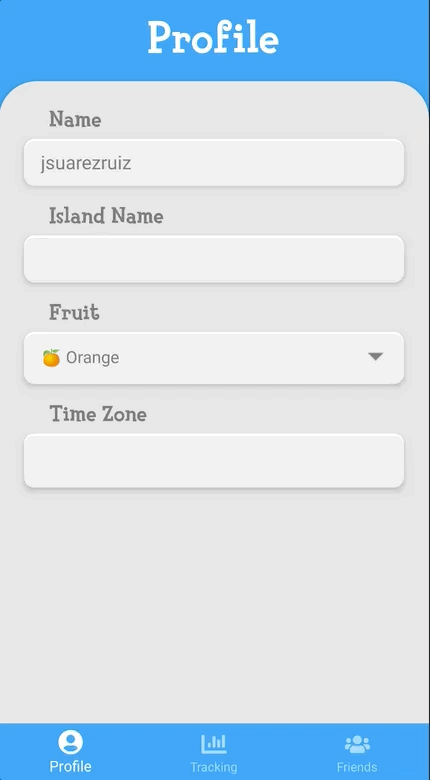This screenshot has width=430, height=780.
Task: Click the empty Time Zone field
Action: pyautogui.click(x=214, y=461)
